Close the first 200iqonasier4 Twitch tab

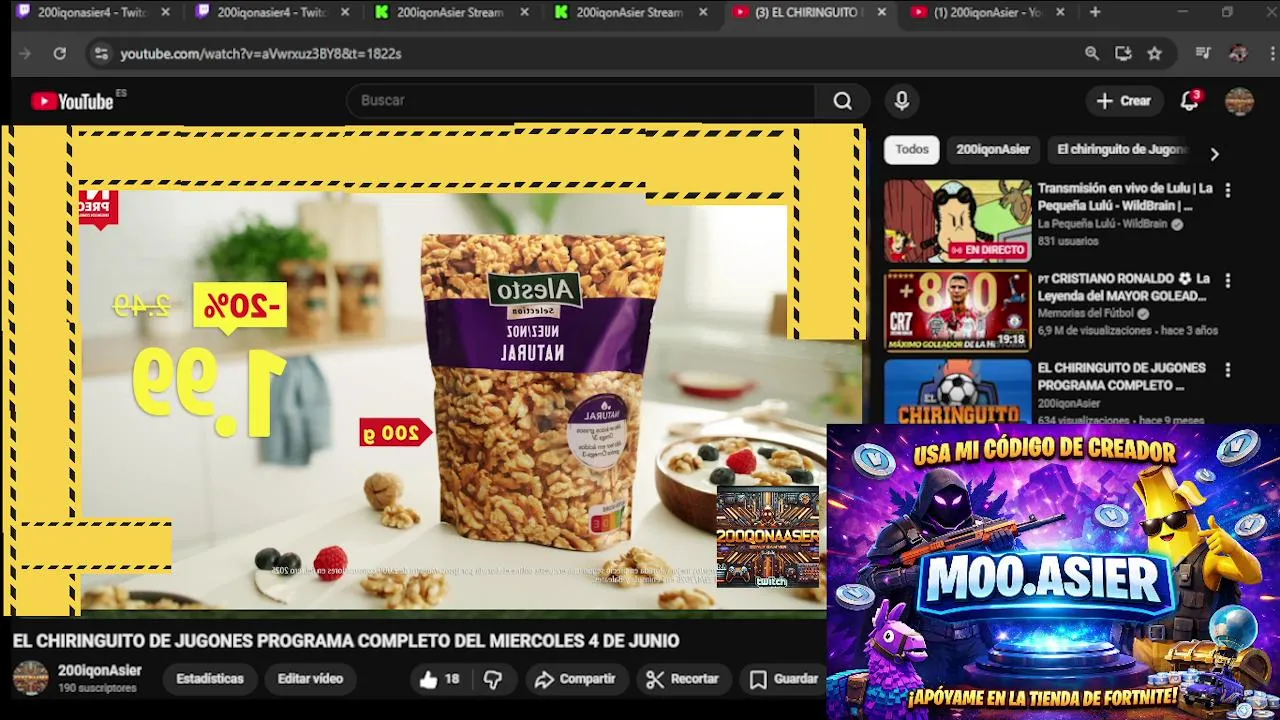click(165, 13)
